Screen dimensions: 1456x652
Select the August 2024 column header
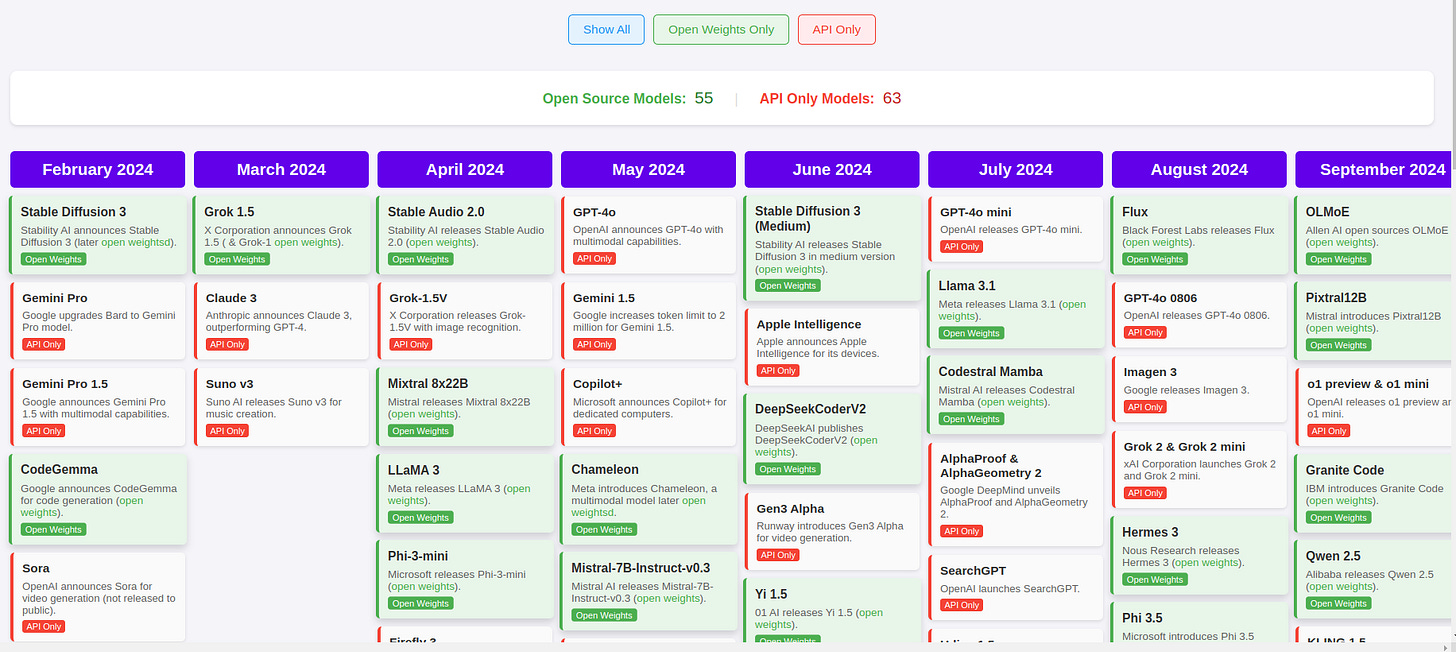1199,169
